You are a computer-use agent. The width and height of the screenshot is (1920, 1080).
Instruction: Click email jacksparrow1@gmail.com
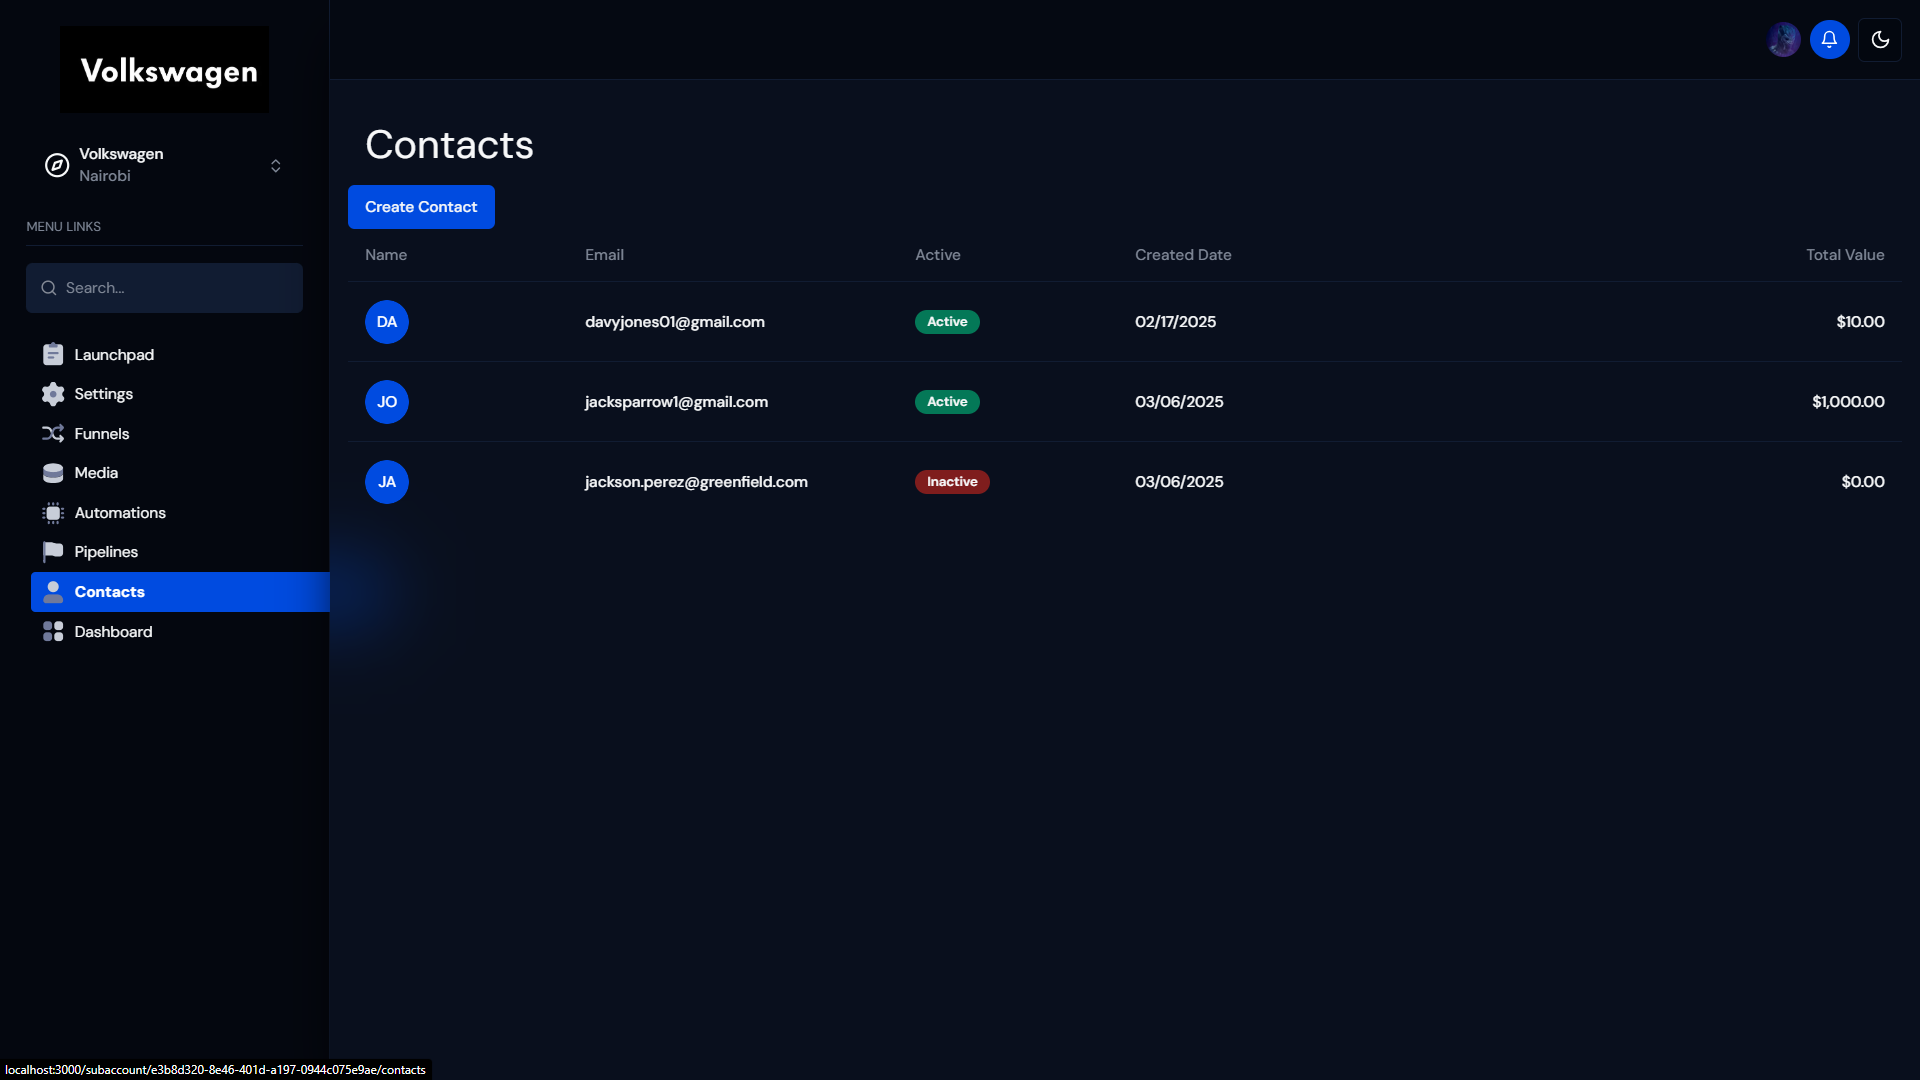click(677, 402)
